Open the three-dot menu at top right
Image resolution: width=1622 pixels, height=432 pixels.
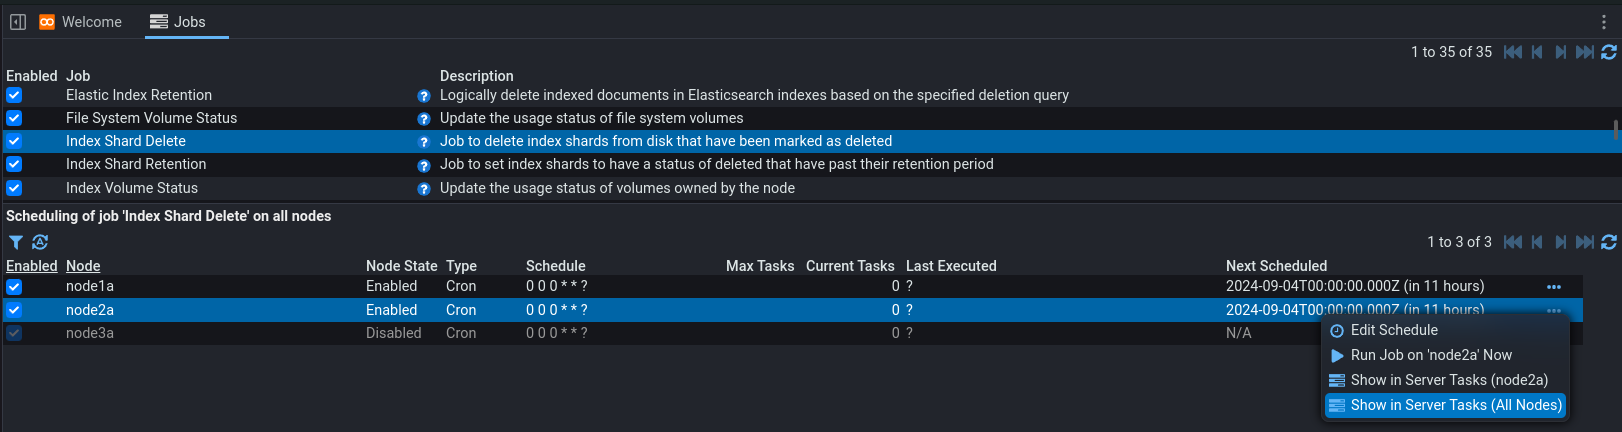tap(1605, 22)
